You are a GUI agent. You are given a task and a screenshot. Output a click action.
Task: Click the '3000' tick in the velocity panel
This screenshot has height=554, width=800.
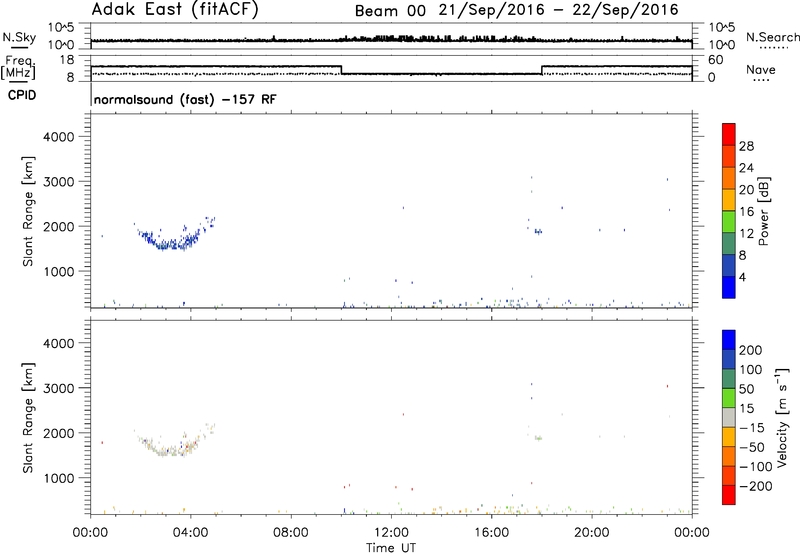pos(59,388)
